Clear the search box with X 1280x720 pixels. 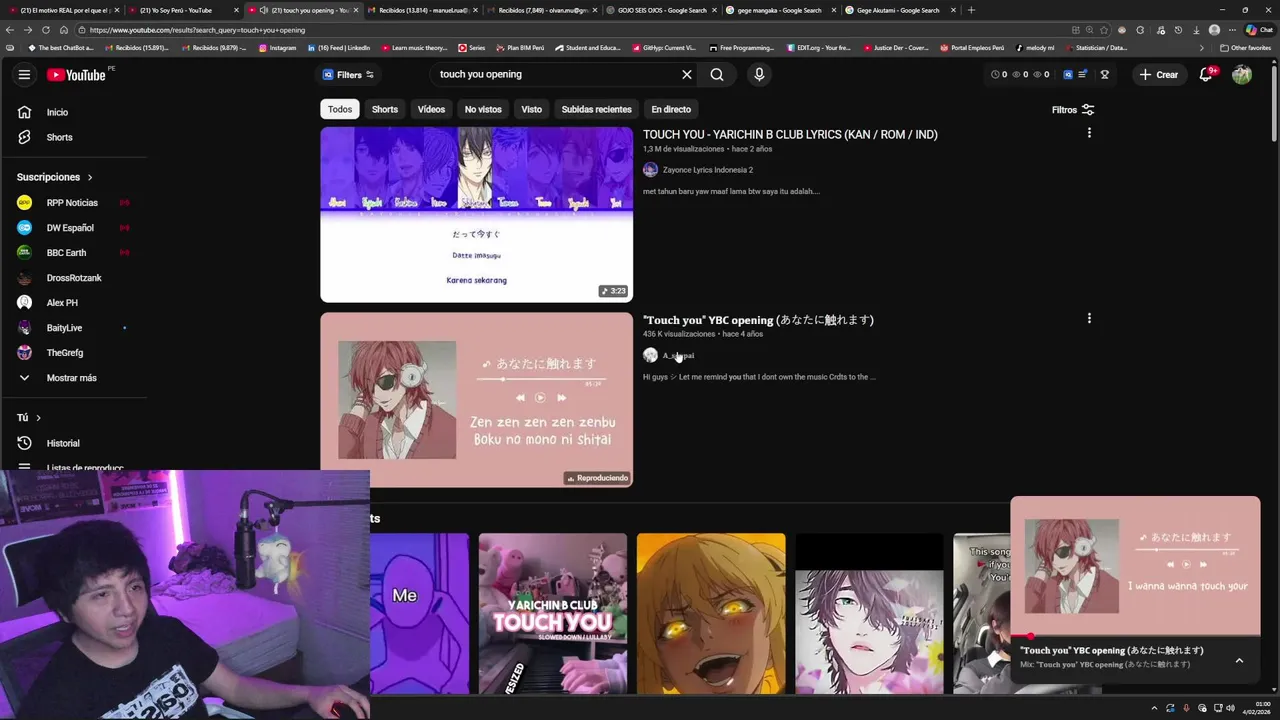click(687, 74)
